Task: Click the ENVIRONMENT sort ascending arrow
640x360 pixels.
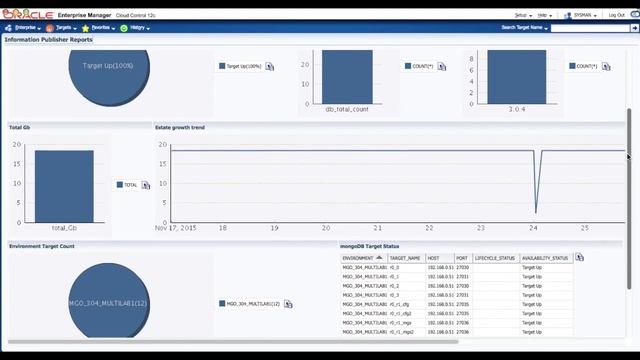Action: (x=379, y=257)
